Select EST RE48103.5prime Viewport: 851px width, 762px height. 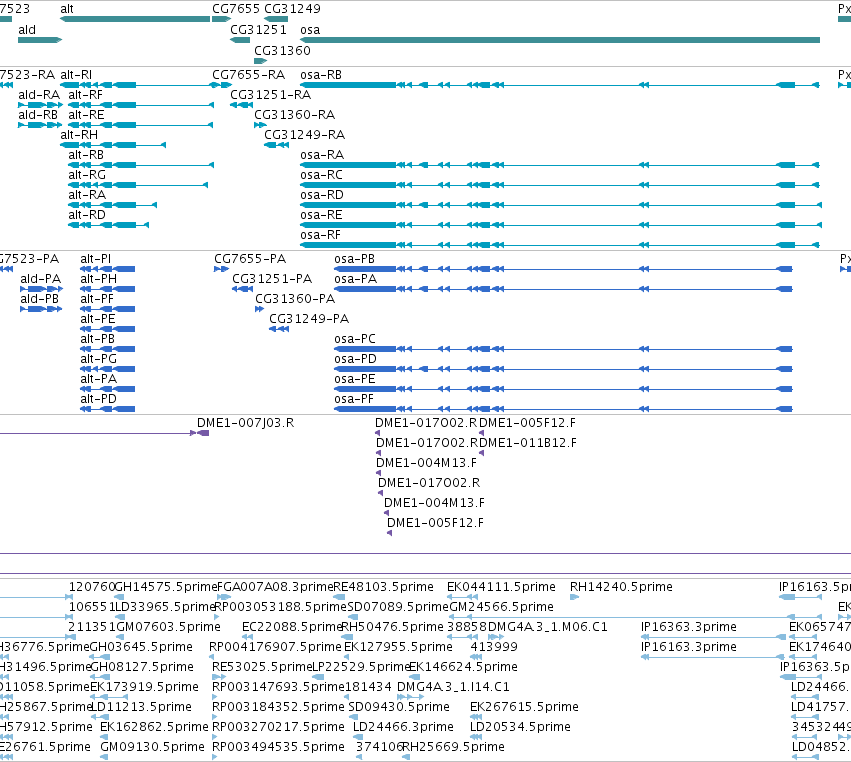(339, 598)
